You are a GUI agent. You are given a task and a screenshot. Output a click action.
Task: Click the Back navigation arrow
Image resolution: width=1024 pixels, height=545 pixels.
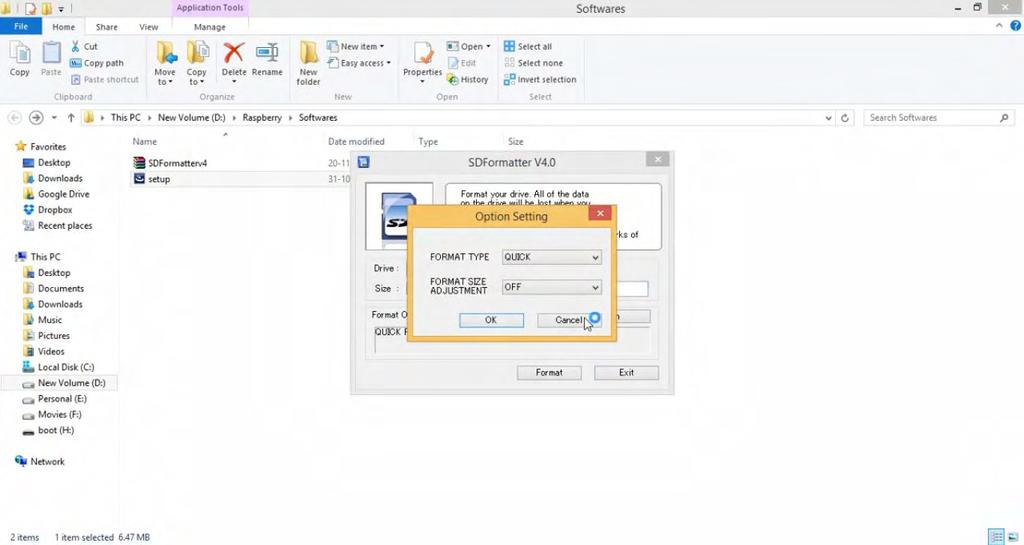(x=14, y=118)
